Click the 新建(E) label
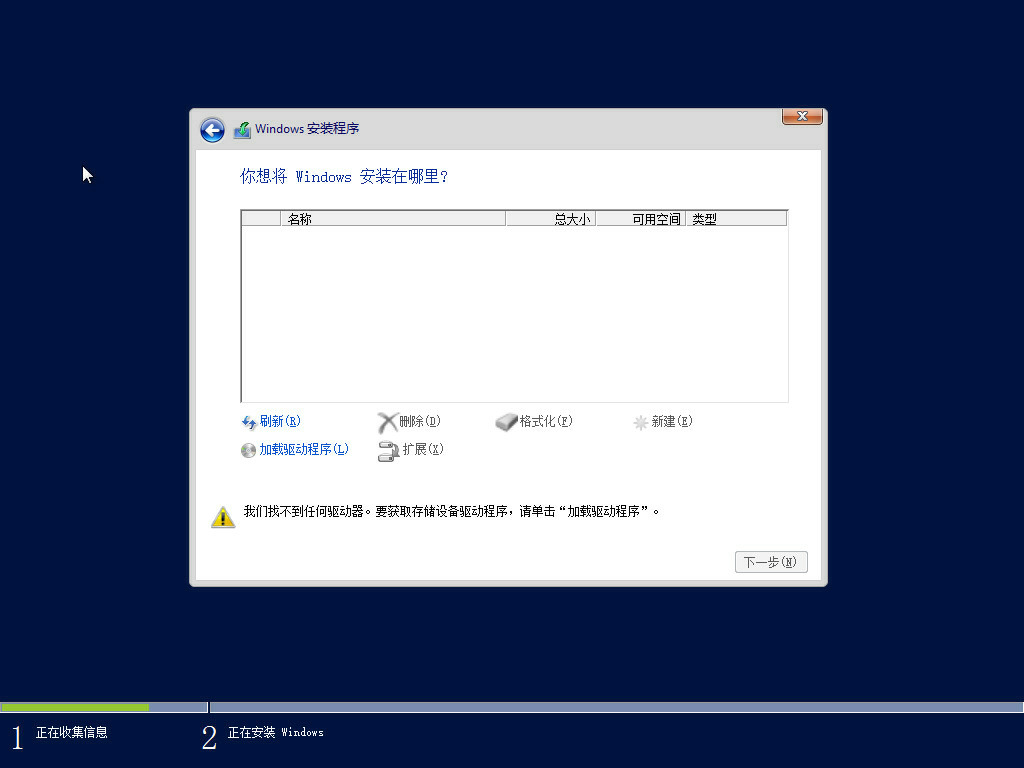Image resolution: width=1024 pixels, height=768 pixels. [x=671, y=421]
